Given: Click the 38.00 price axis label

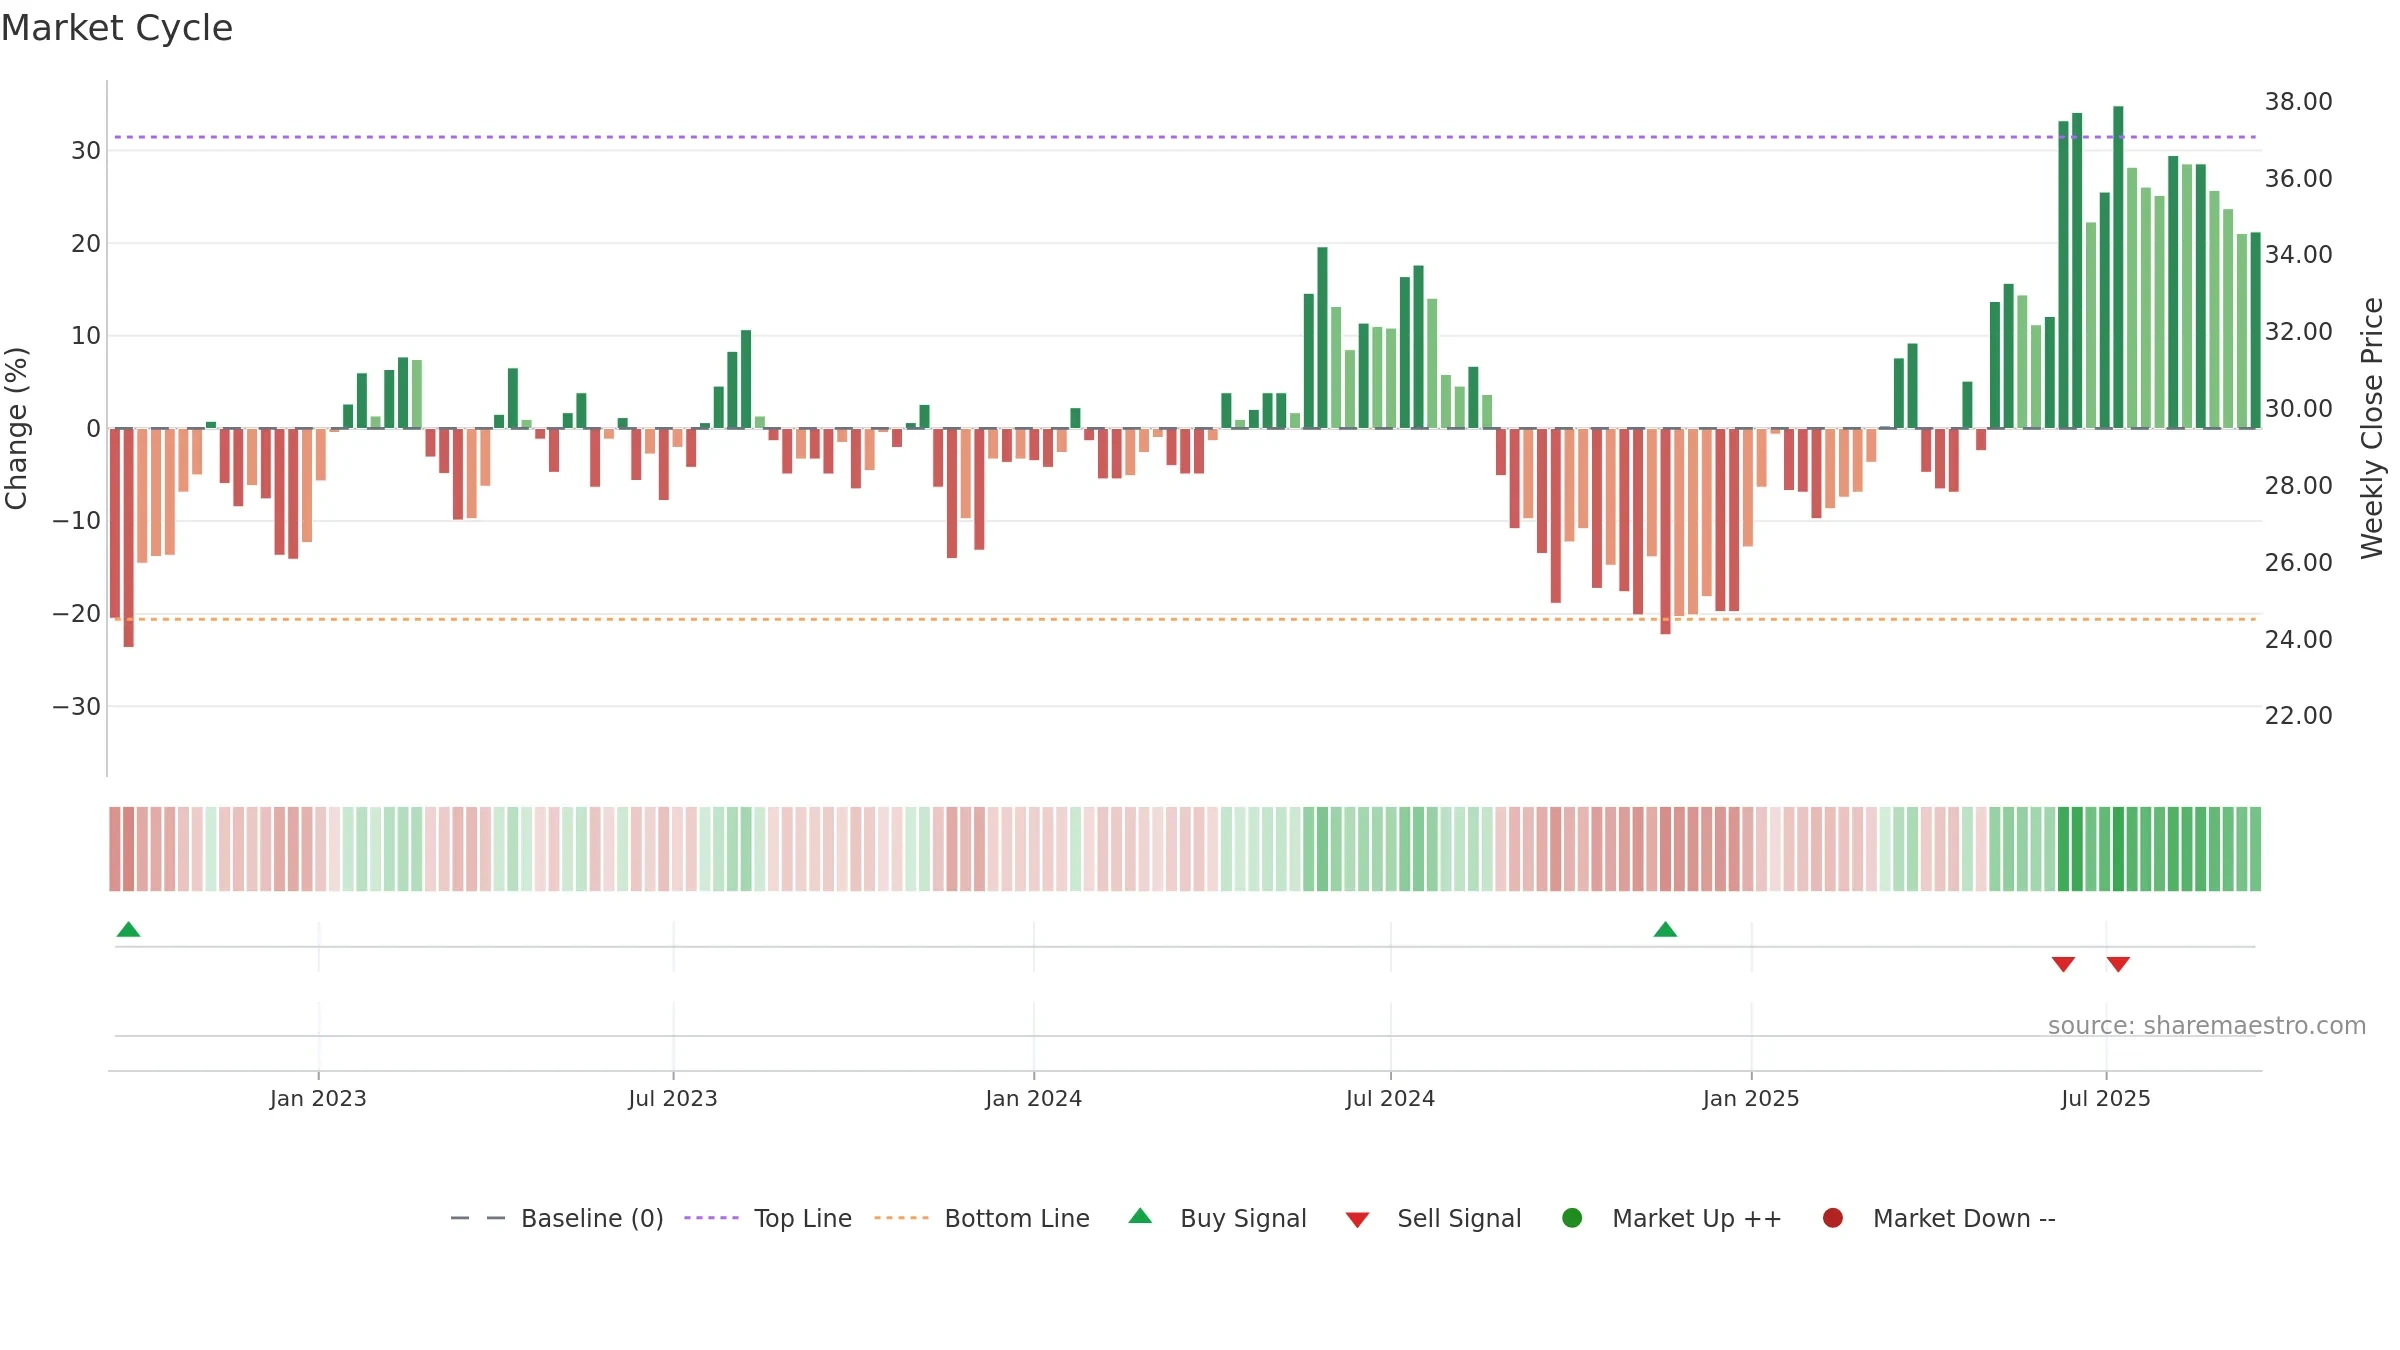Looking at the screenshot, I should coord(2298,102).
